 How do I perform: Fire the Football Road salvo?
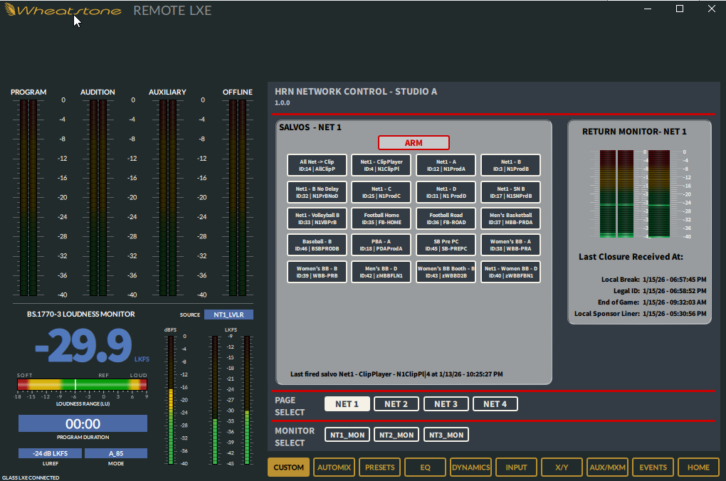[x=446, y=219]
